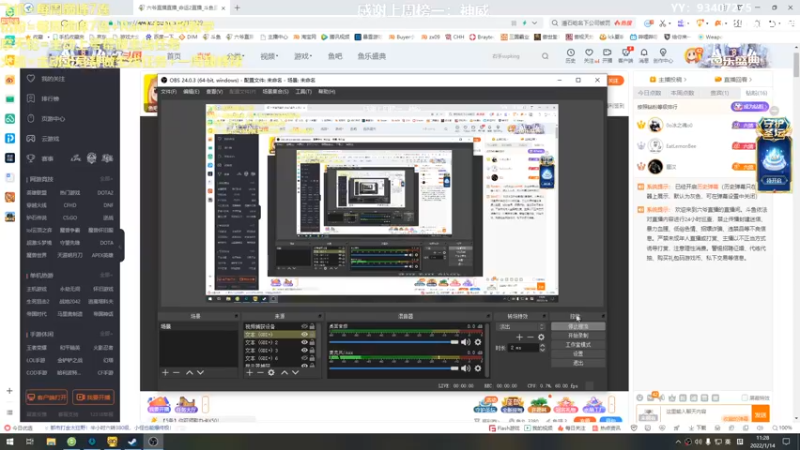Switch to the 钻粉(16) tab
This screenshot has height=450, width=800.
coord(756,93)
